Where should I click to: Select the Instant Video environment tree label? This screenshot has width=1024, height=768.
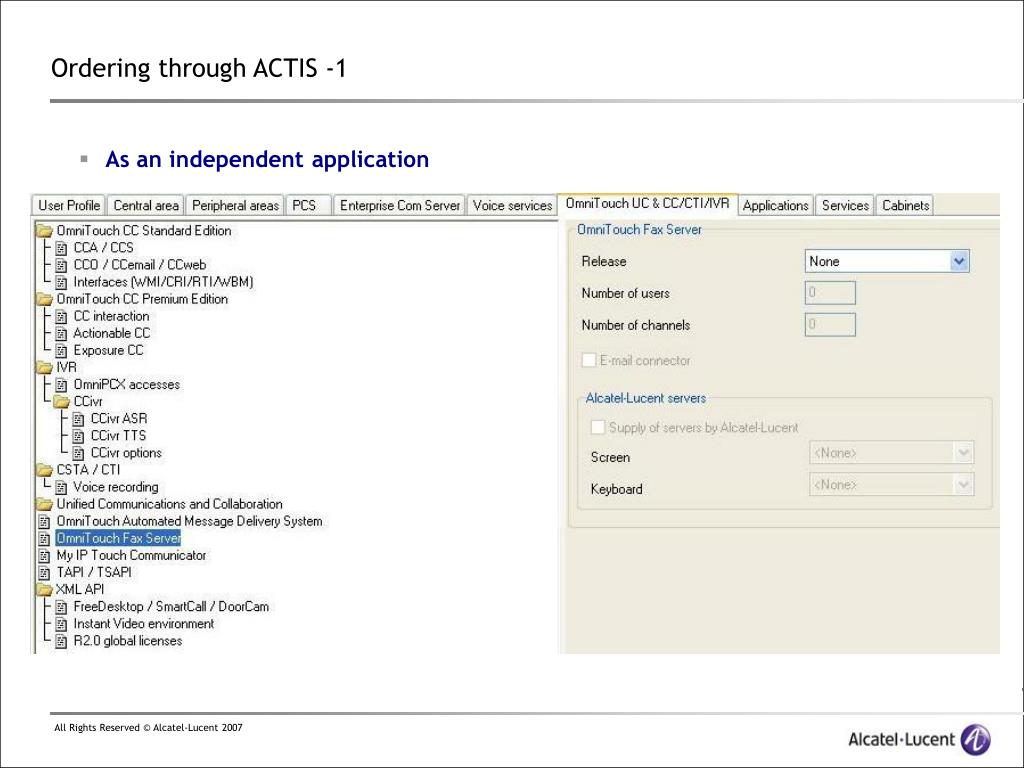click(x=144, y=624)
